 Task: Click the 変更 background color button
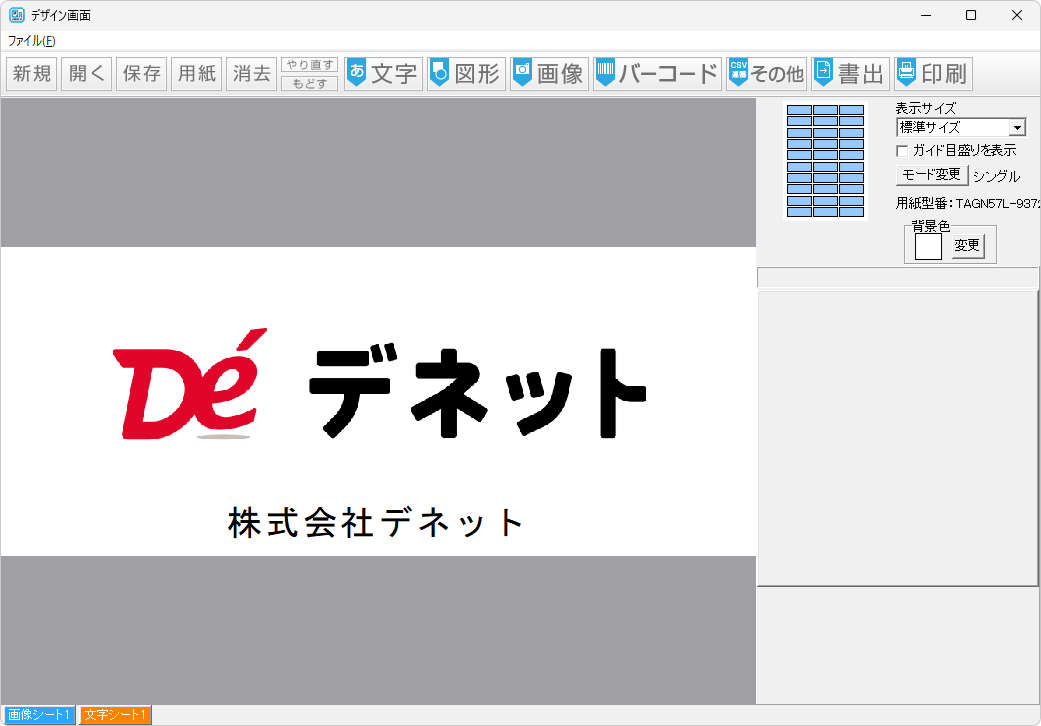tap(967, 246)
